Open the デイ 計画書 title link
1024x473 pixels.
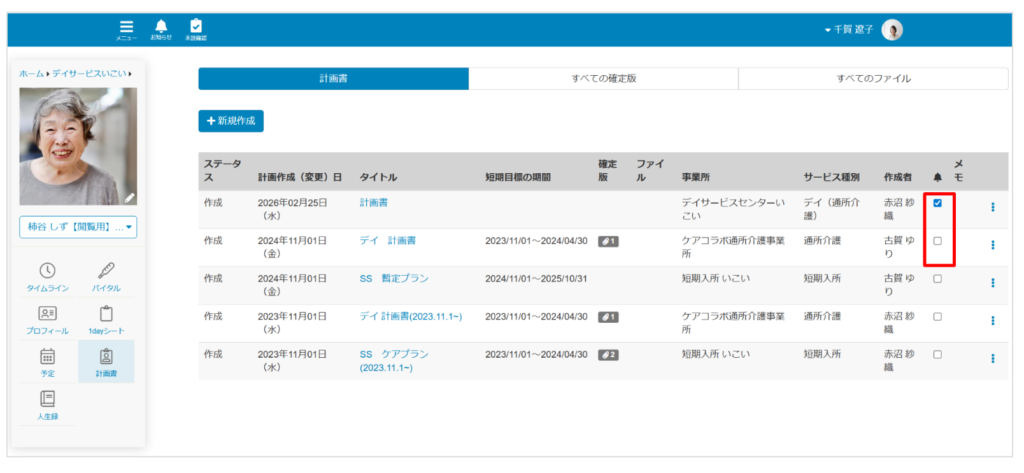point(388,240)
